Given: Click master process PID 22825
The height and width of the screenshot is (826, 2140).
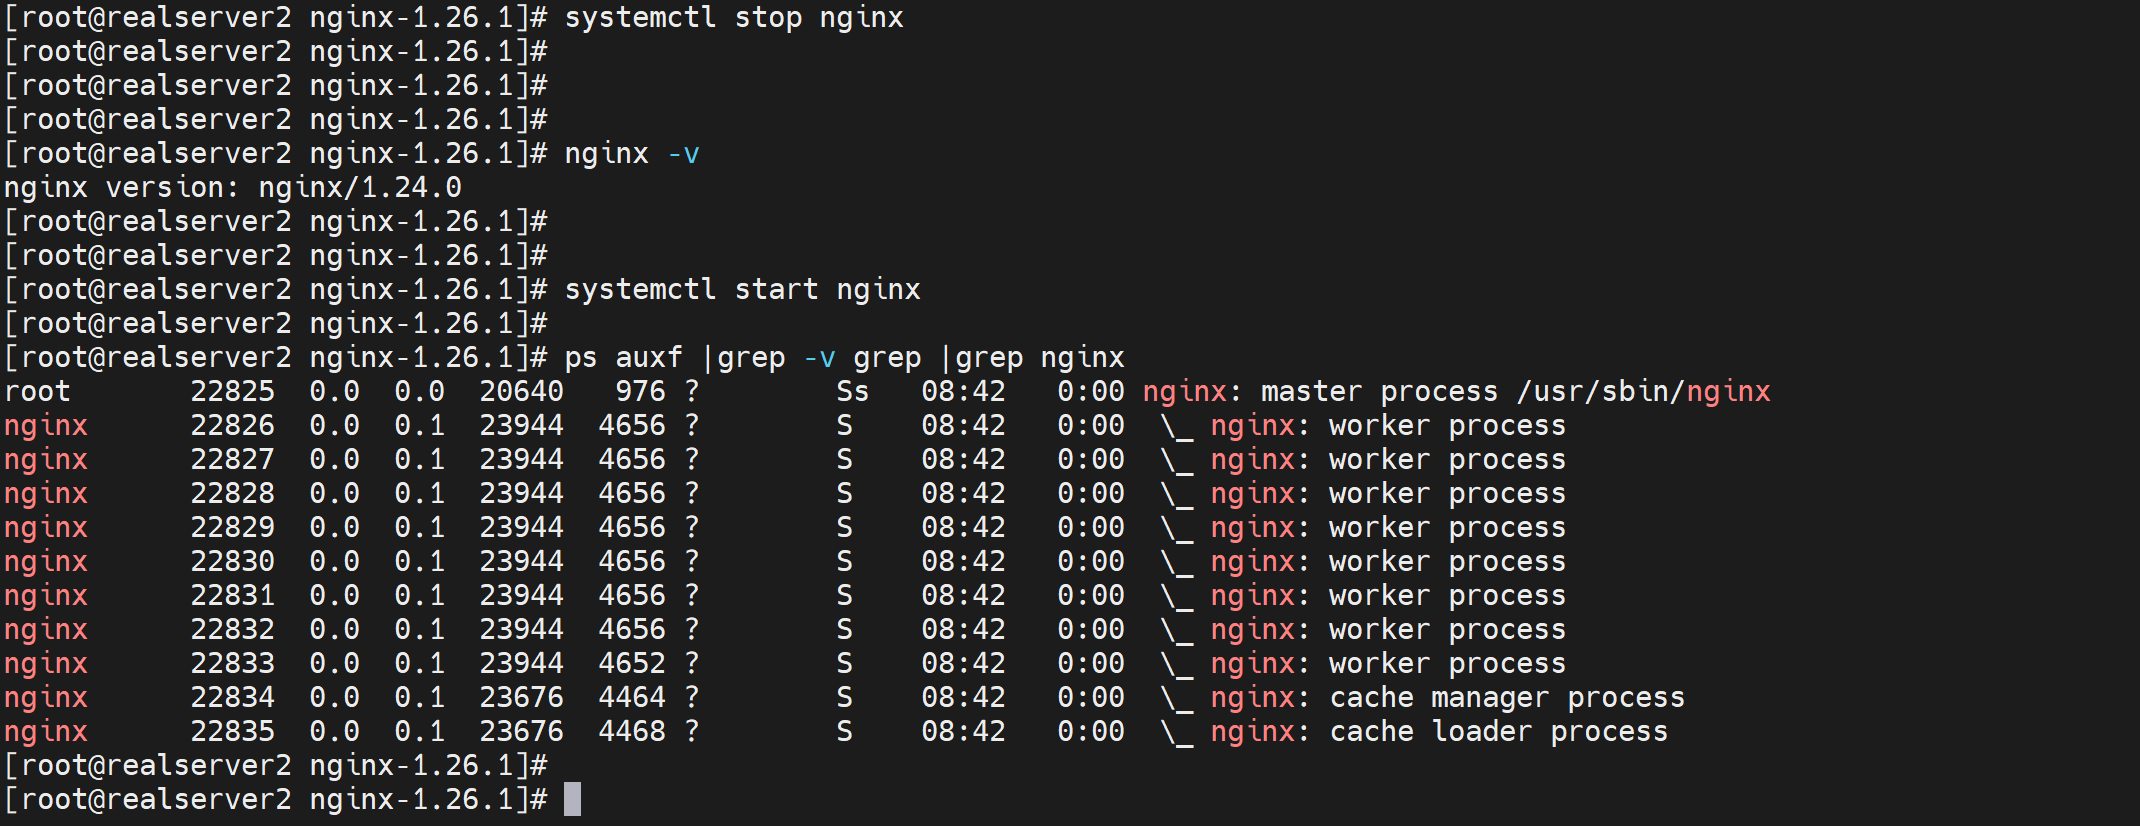Looking at the screenshot, I should click(x=232, y=392).
